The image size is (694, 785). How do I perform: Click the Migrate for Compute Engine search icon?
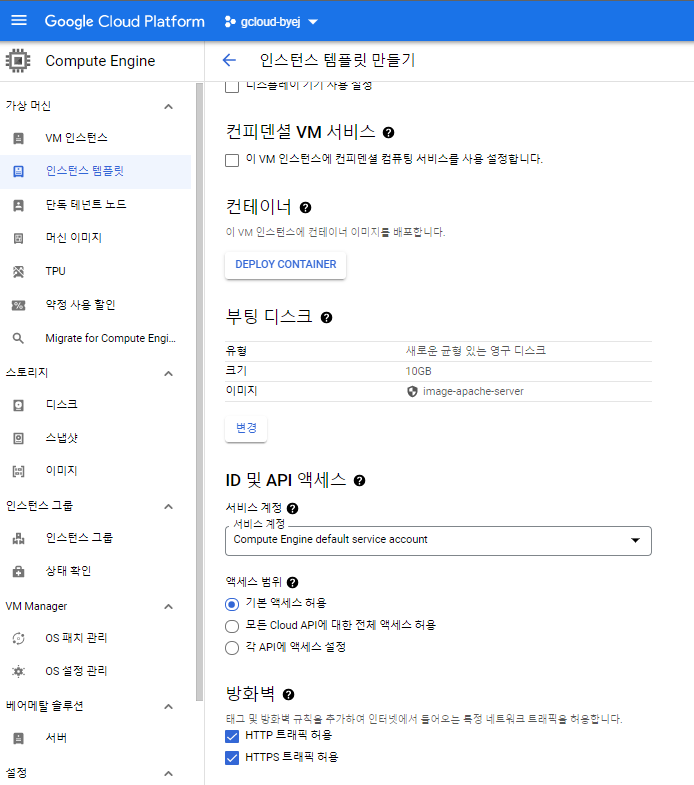pos(19,338)
